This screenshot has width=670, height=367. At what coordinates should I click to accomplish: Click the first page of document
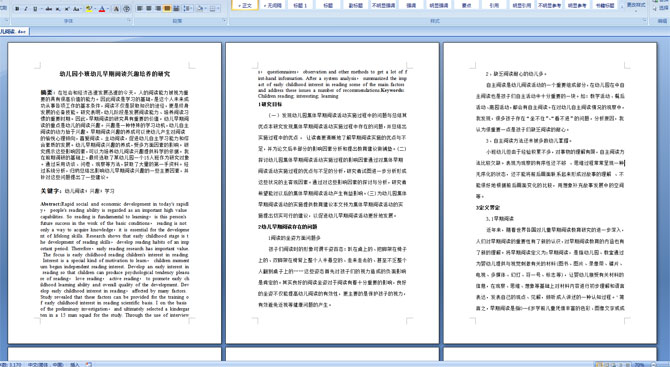[115, 193]
